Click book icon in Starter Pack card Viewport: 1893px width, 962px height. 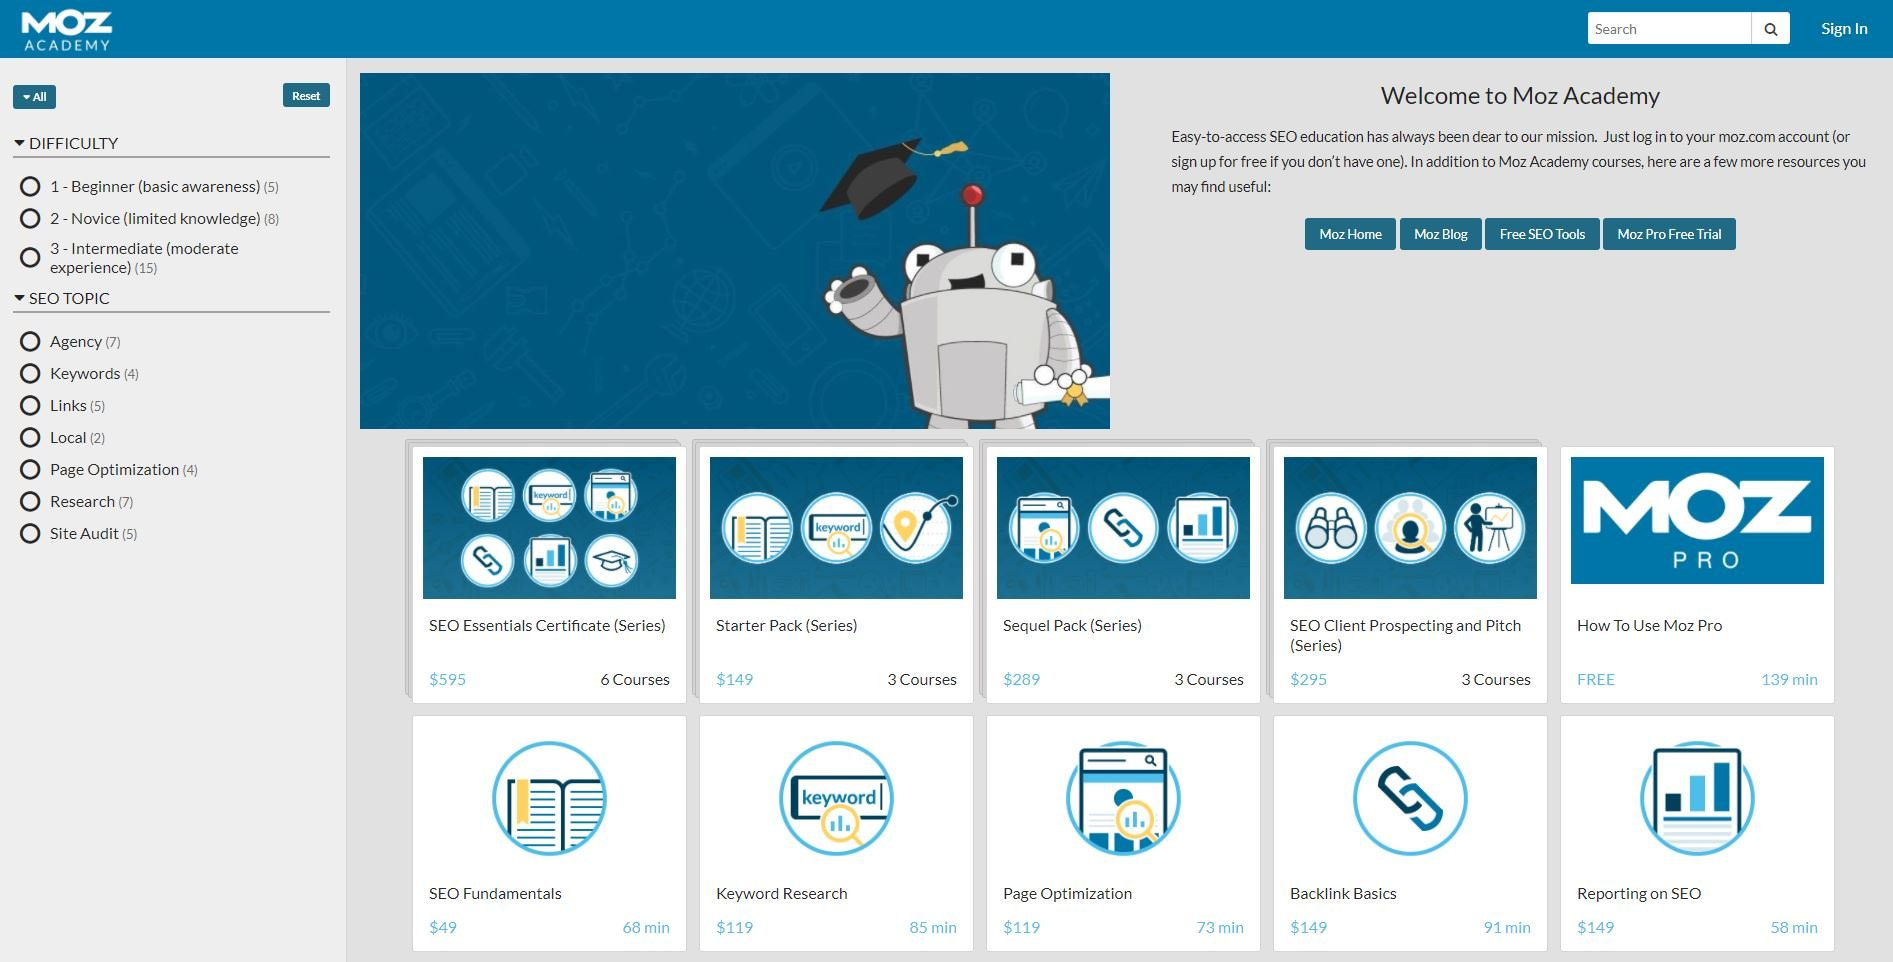(x=757, y=528)
